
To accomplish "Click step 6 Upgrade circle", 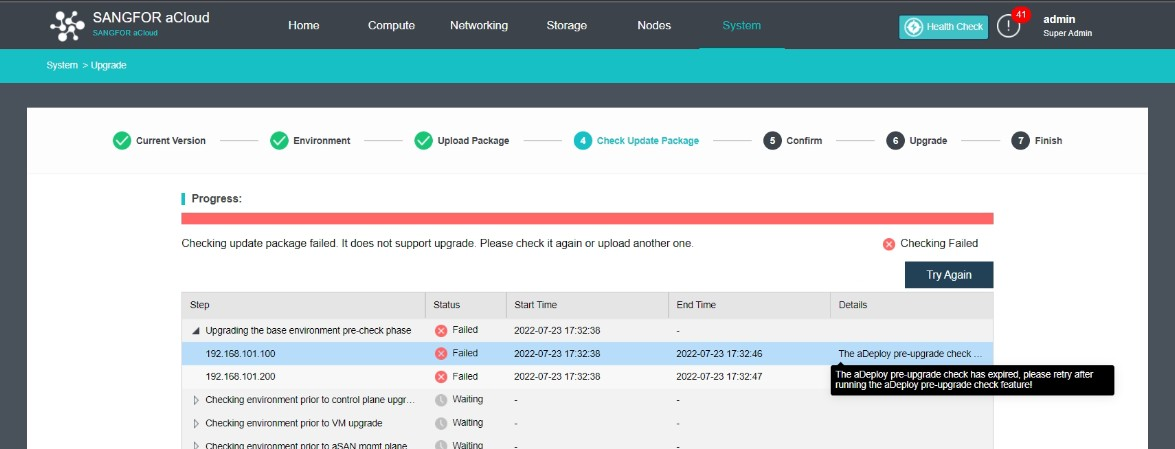I will [895, 140].
